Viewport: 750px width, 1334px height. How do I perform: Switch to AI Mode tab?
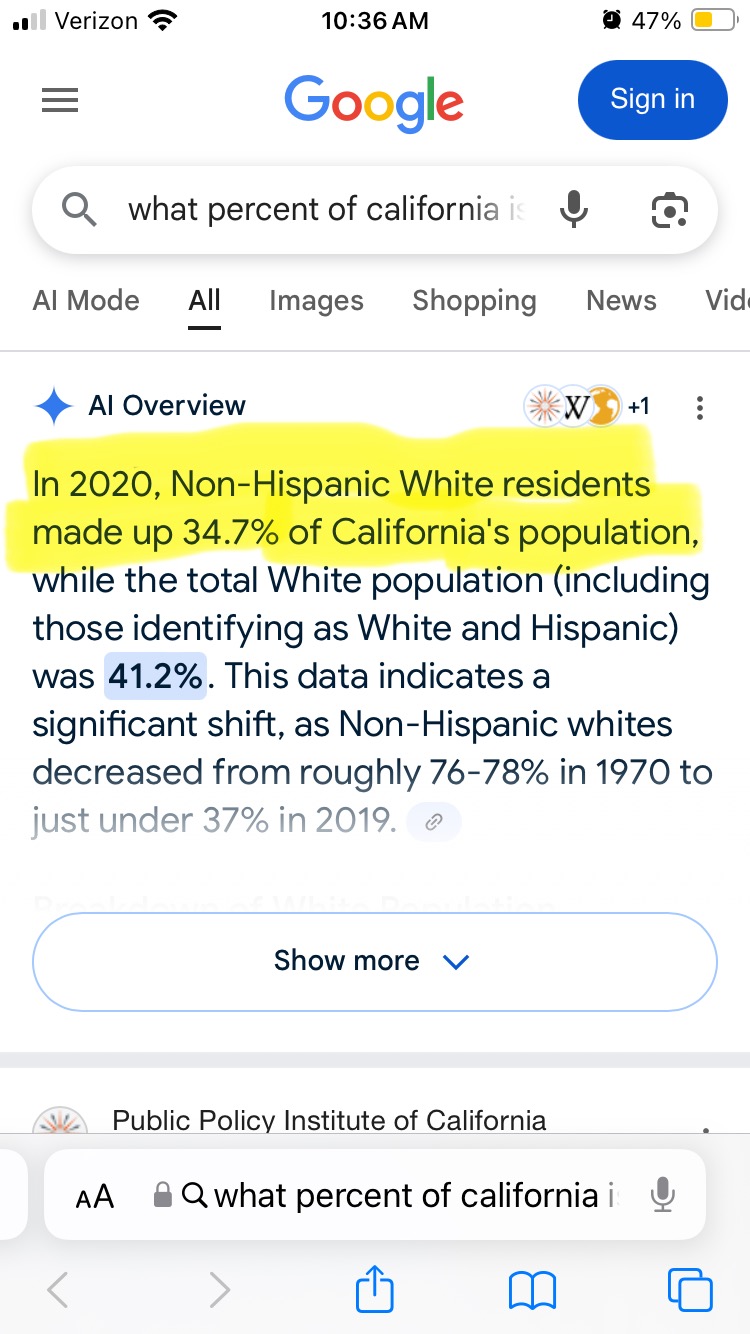(x=86, y=300)
